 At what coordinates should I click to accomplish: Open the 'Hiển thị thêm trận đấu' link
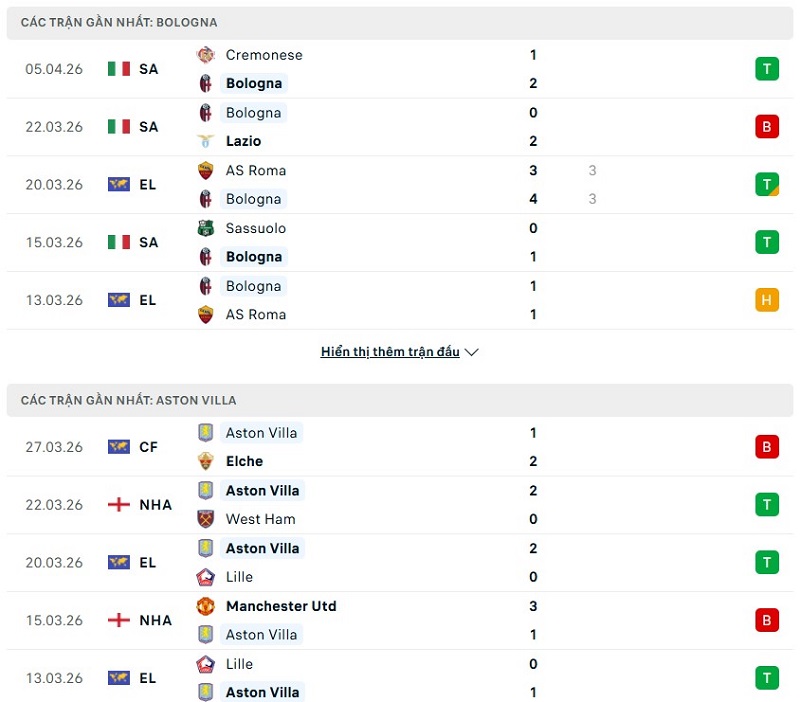pos(390,352)
